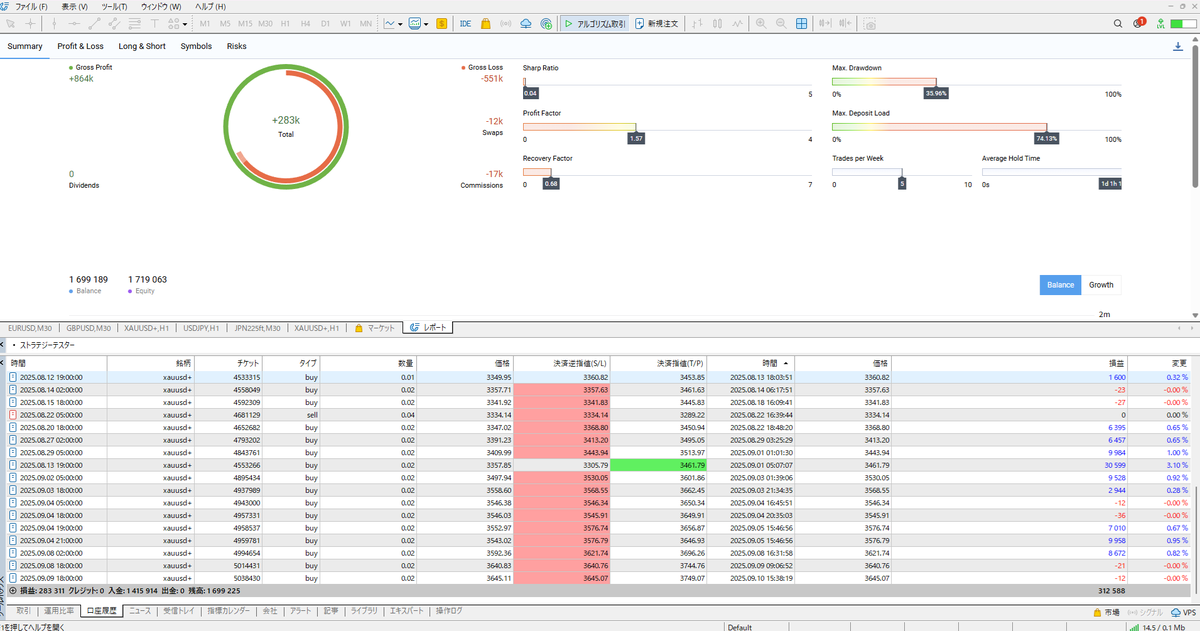Download report using the arrow icon
Viewport: 1200px width, 631px height.
pyautogui.click(x=1177, y=46)
